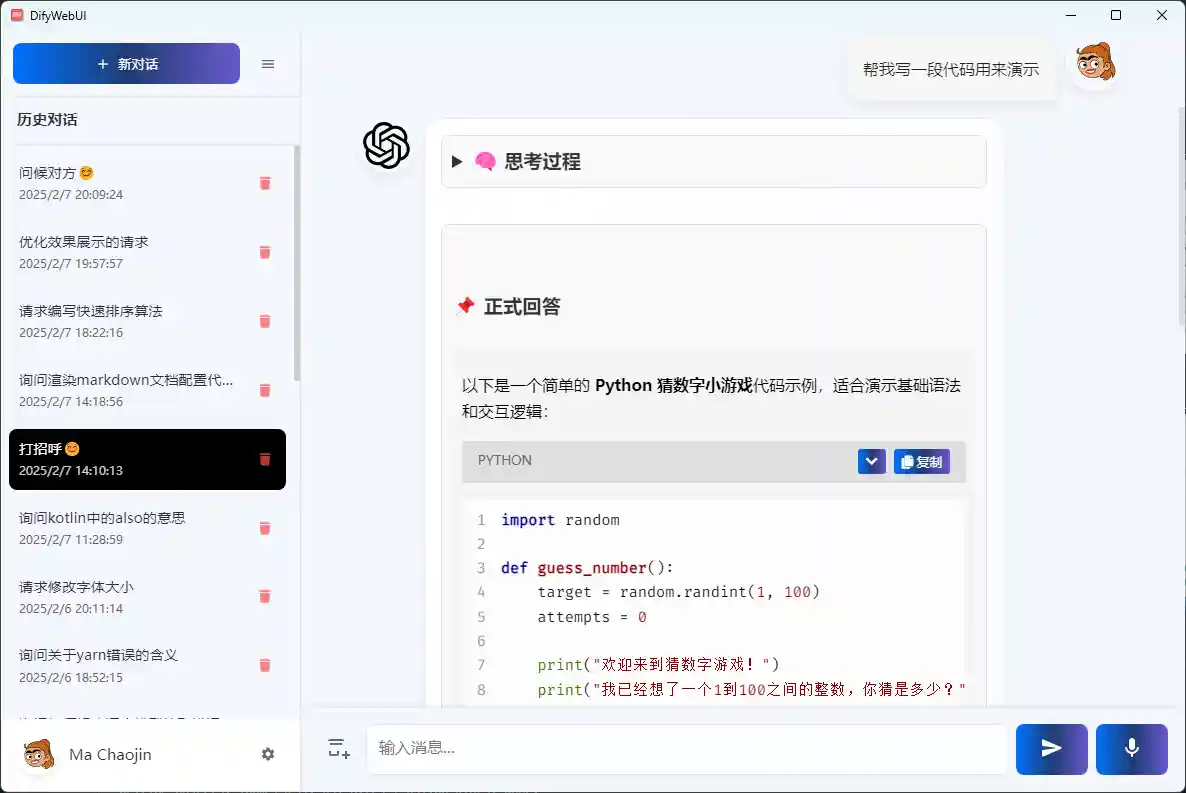Click the Ma Chaojin profile avatar

pos(39,754)
